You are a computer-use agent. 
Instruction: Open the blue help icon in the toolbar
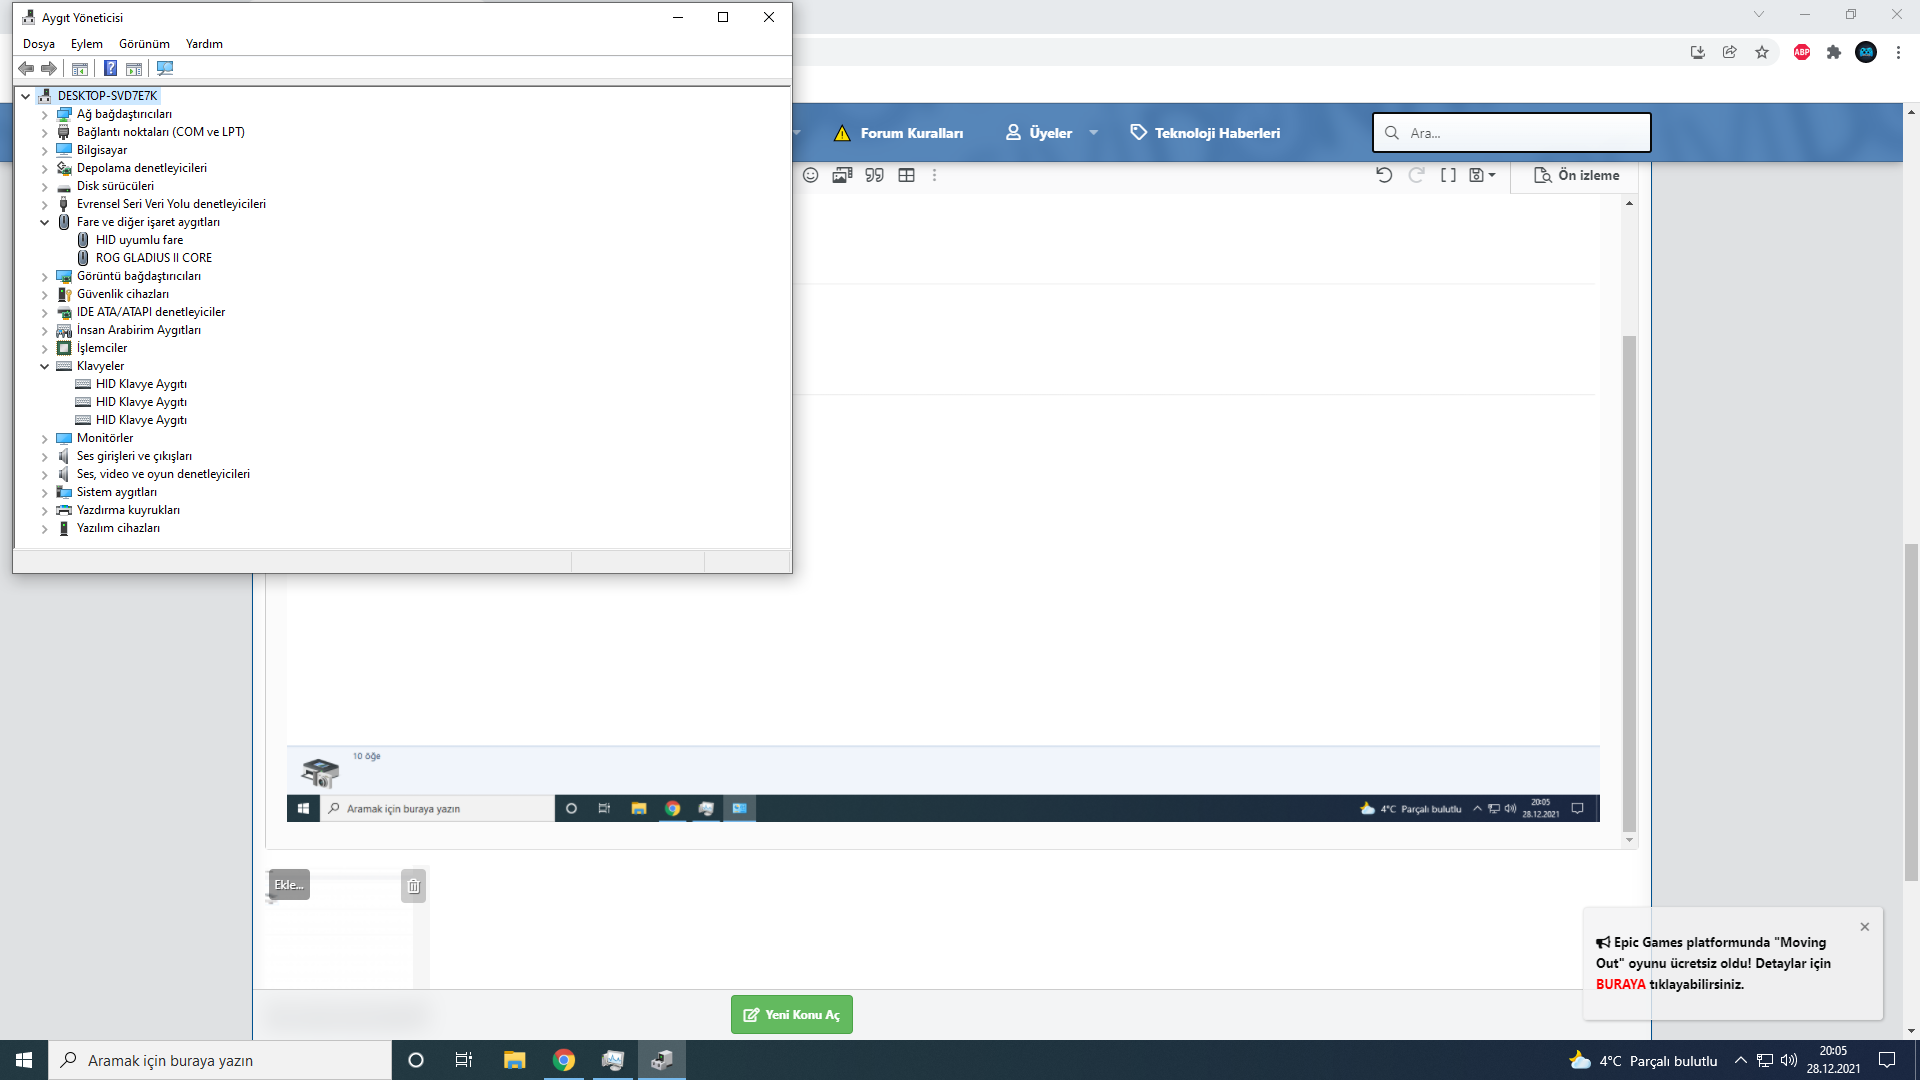click(x=110, y=68)
